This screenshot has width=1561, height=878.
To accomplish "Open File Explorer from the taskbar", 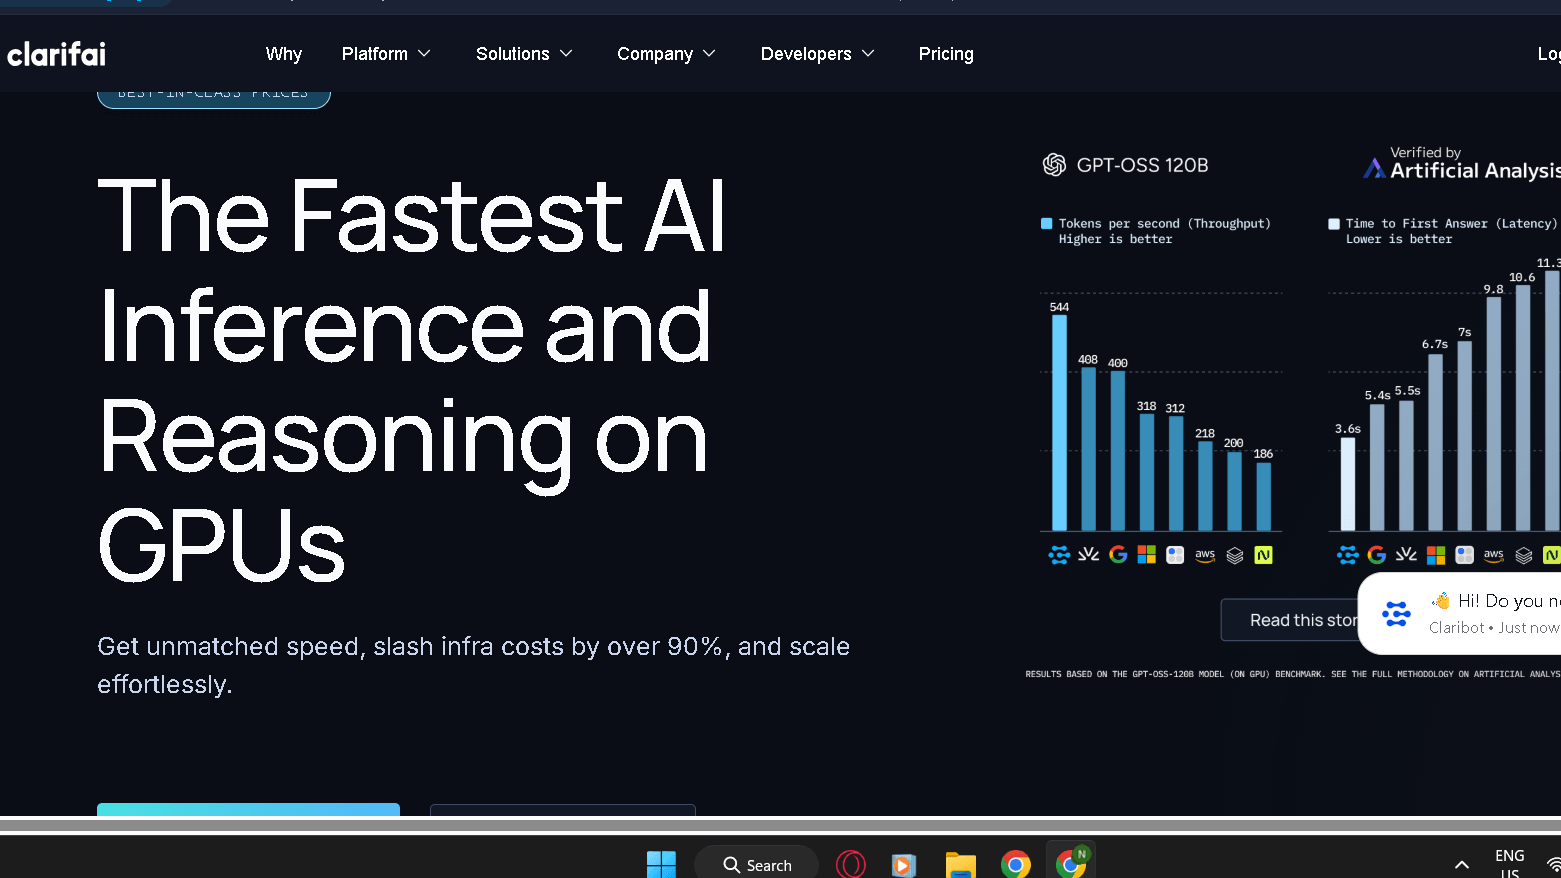I will coord(960,864).
